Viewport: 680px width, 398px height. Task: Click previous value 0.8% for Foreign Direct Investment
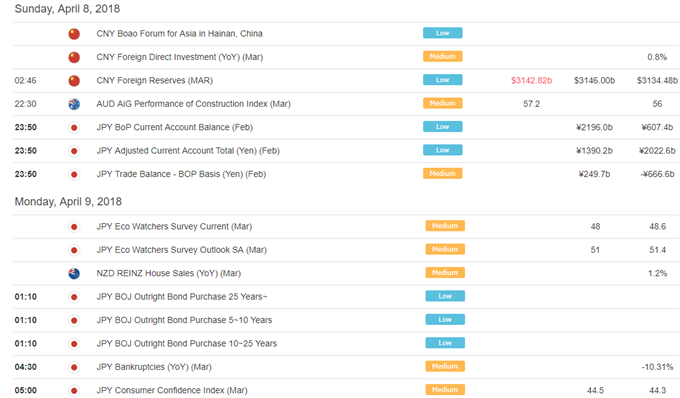coord(657,57)
